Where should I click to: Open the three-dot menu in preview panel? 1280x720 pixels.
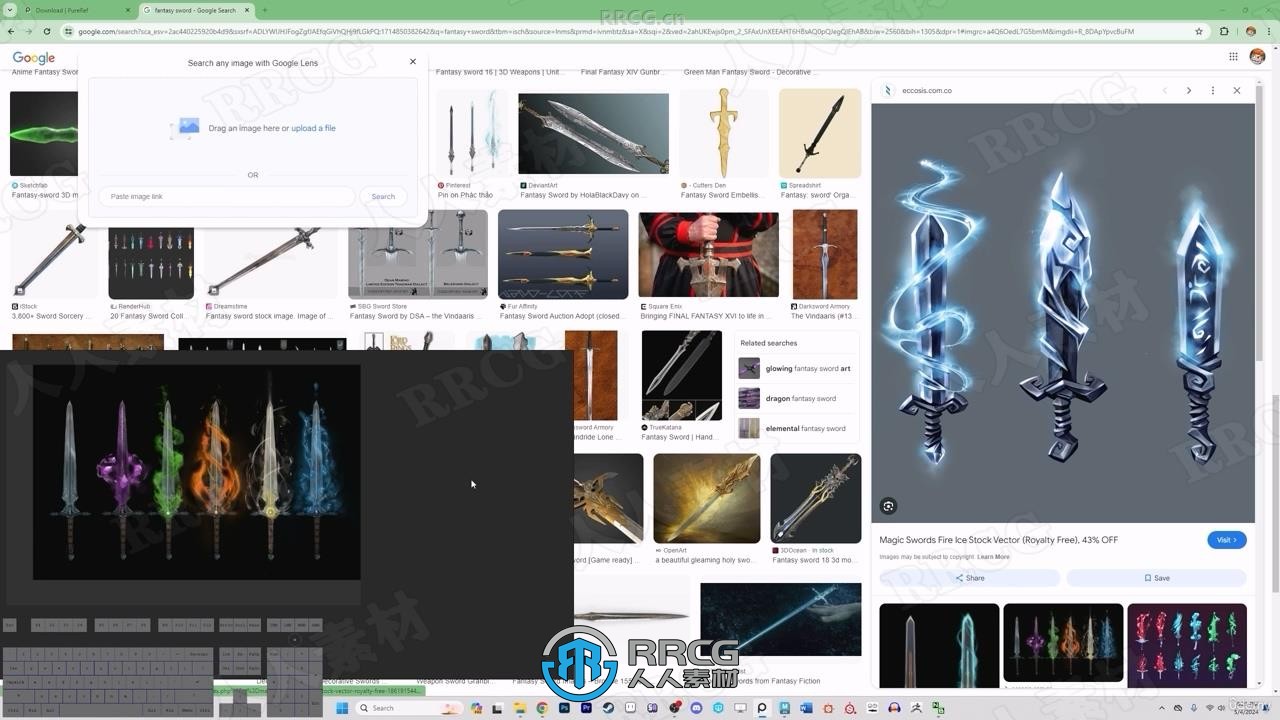click(1213, 90)
